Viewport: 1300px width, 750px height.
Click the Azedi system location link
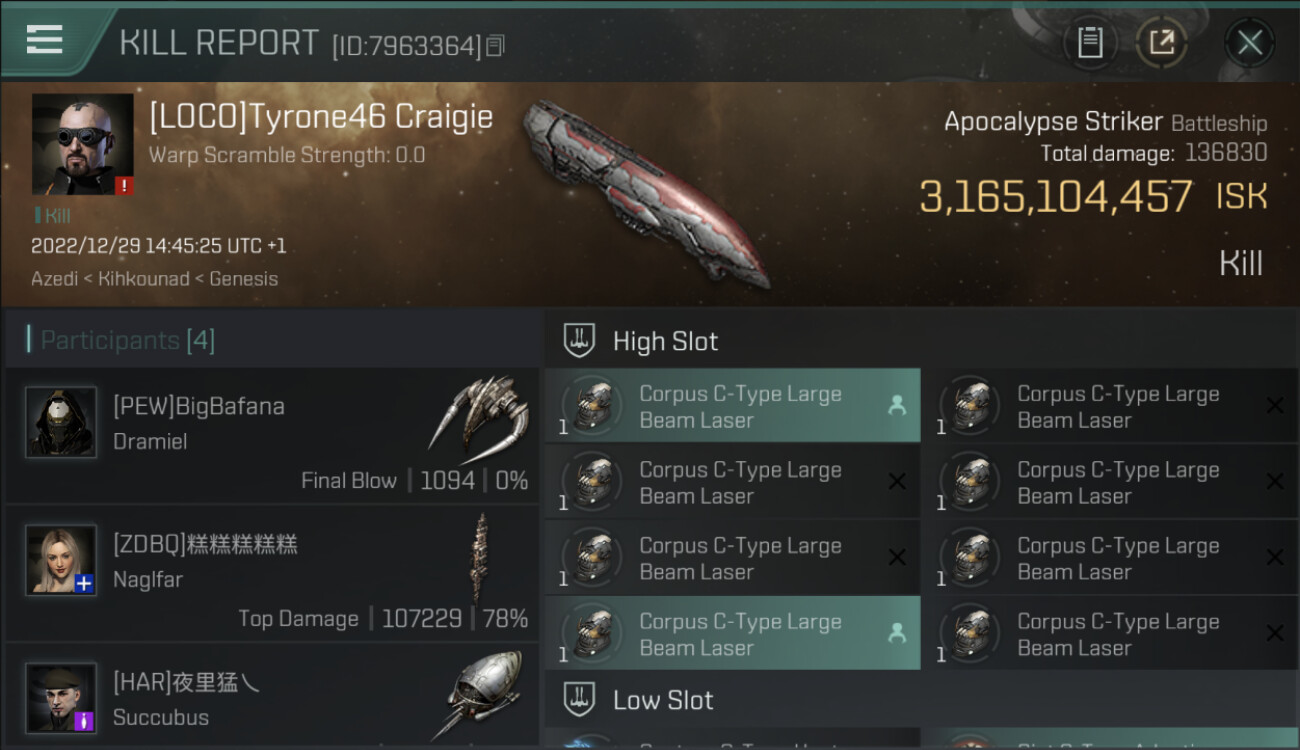point(55,279)
